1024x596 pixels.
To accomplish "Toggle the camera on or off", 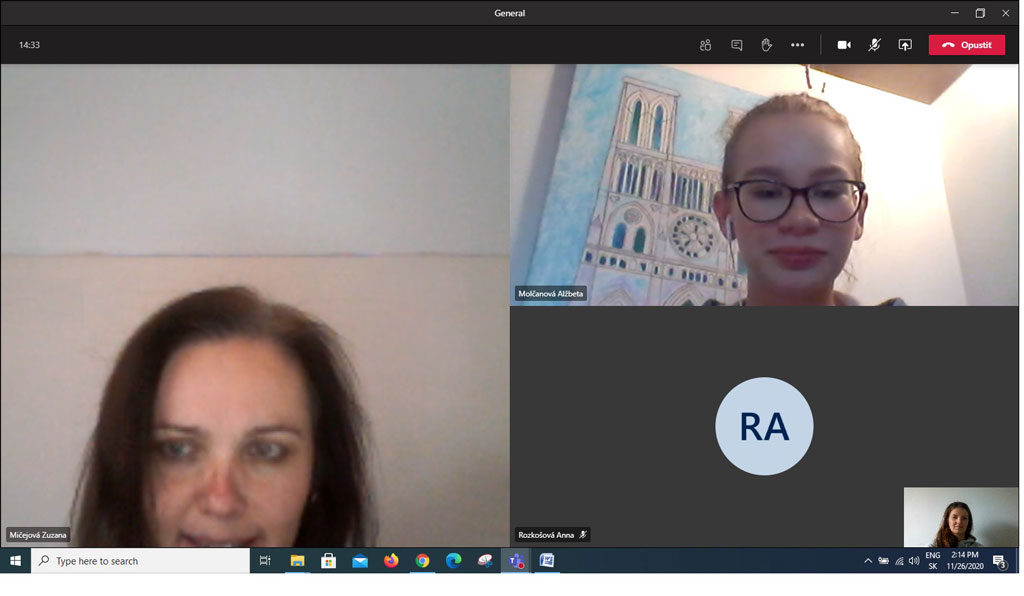I will coord(844,45).
